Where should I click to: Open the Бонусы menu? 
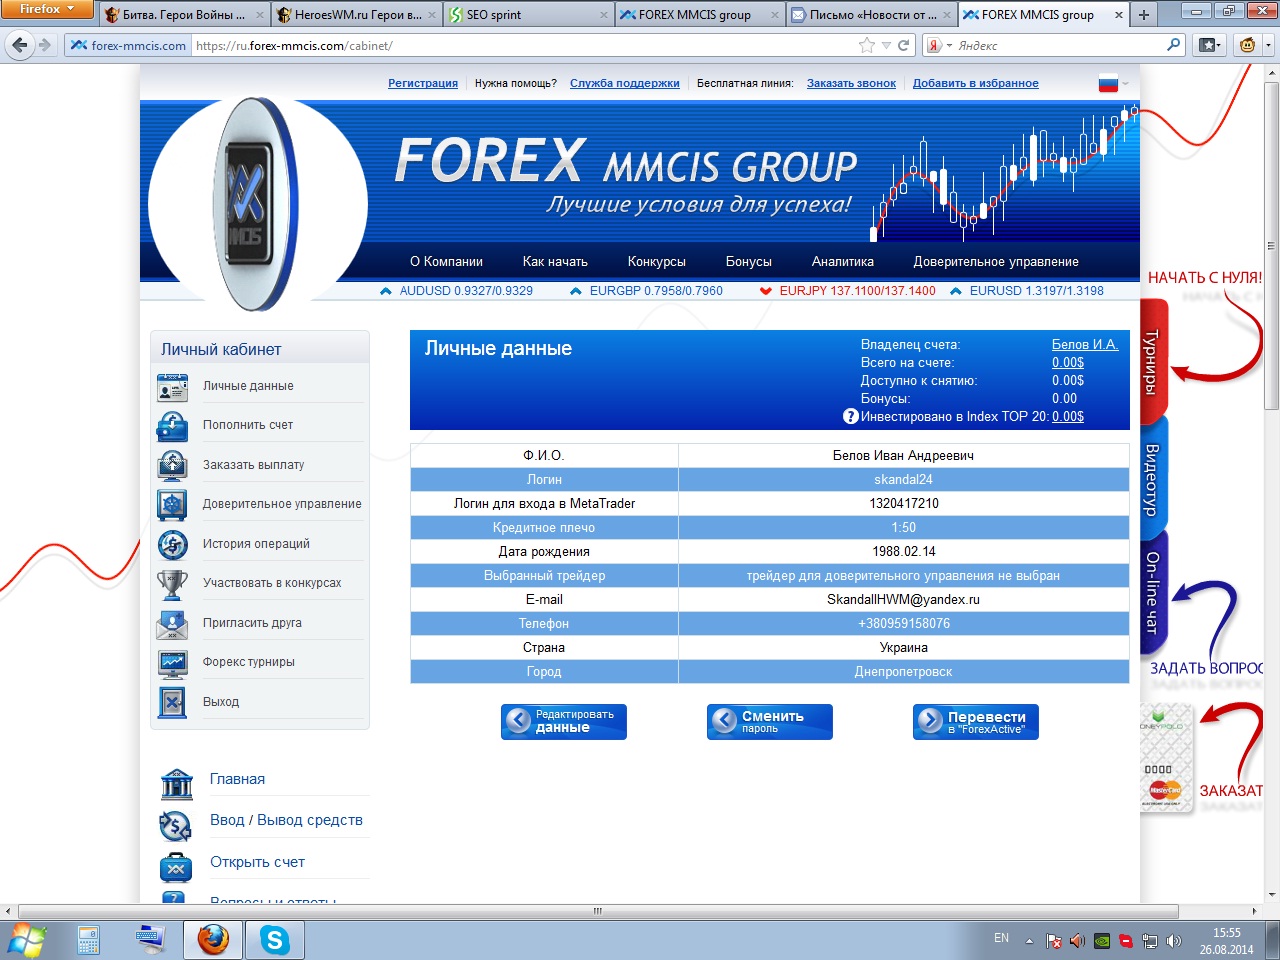pos(749,262)
